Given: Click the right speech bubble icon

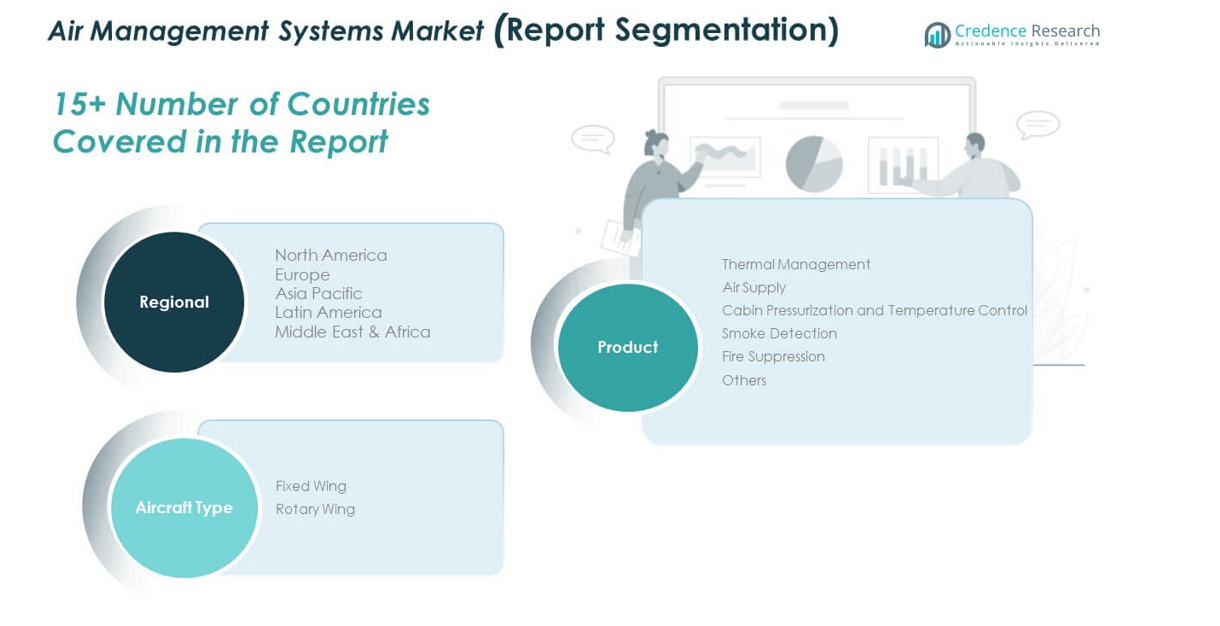Looking at the screenshot, I should pyautogui.click(x=1037, y=125).
